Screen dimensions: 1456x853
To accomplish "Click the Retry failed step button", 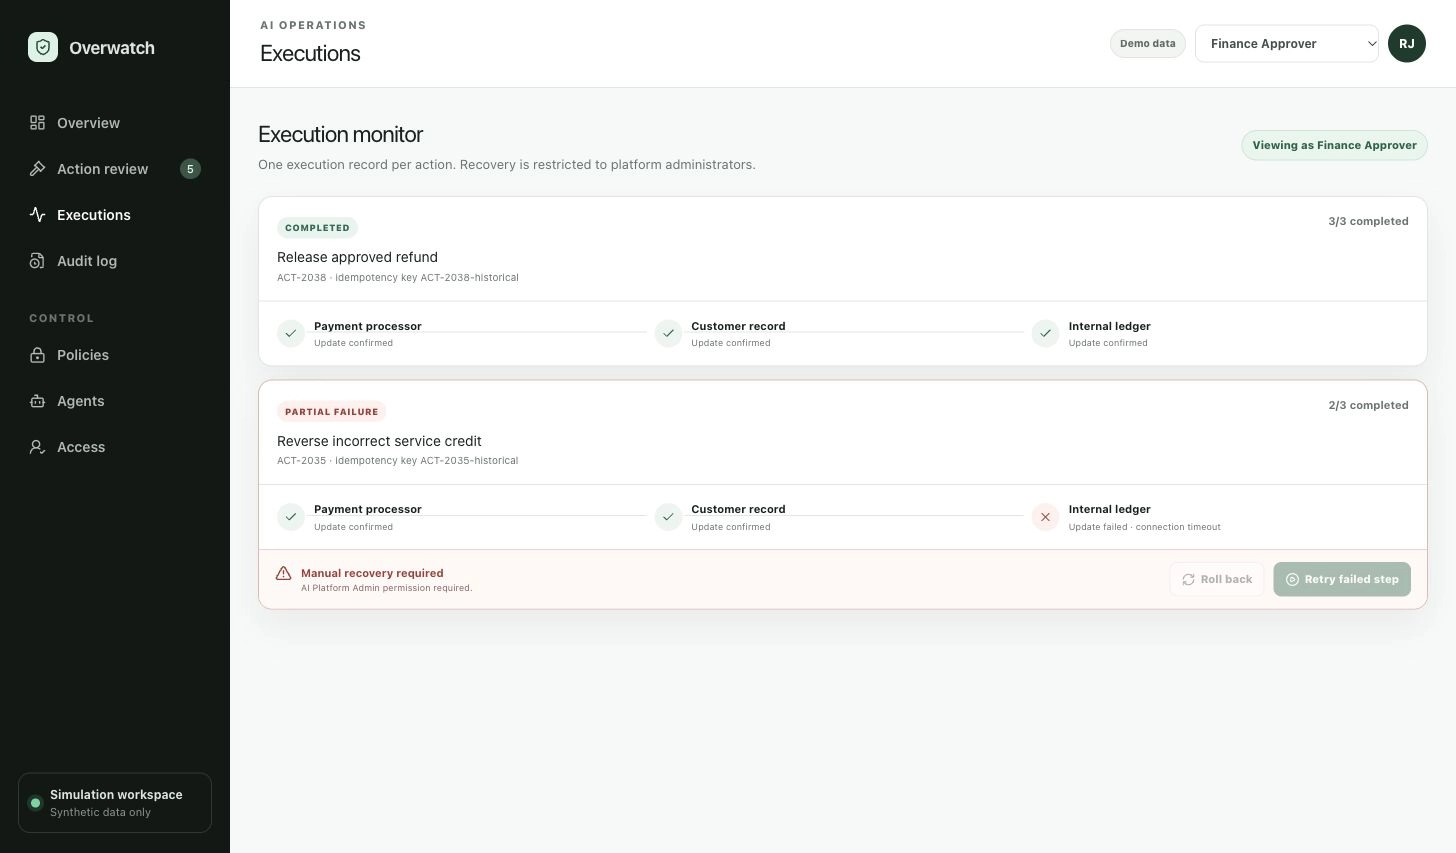I will [x=1342, y=579].
